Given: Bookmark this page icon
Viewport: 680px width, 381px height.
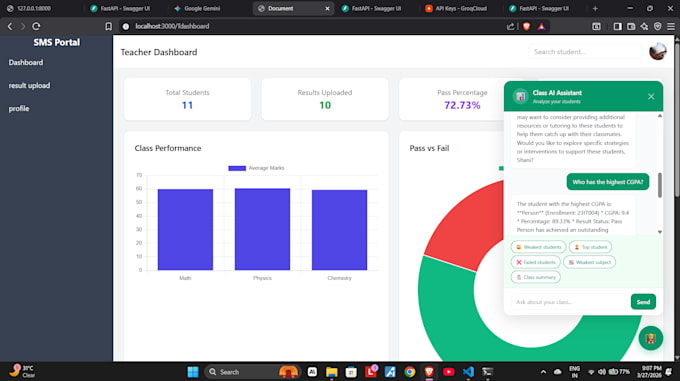Looking at the screenshot, I should (x=108, y=26).
